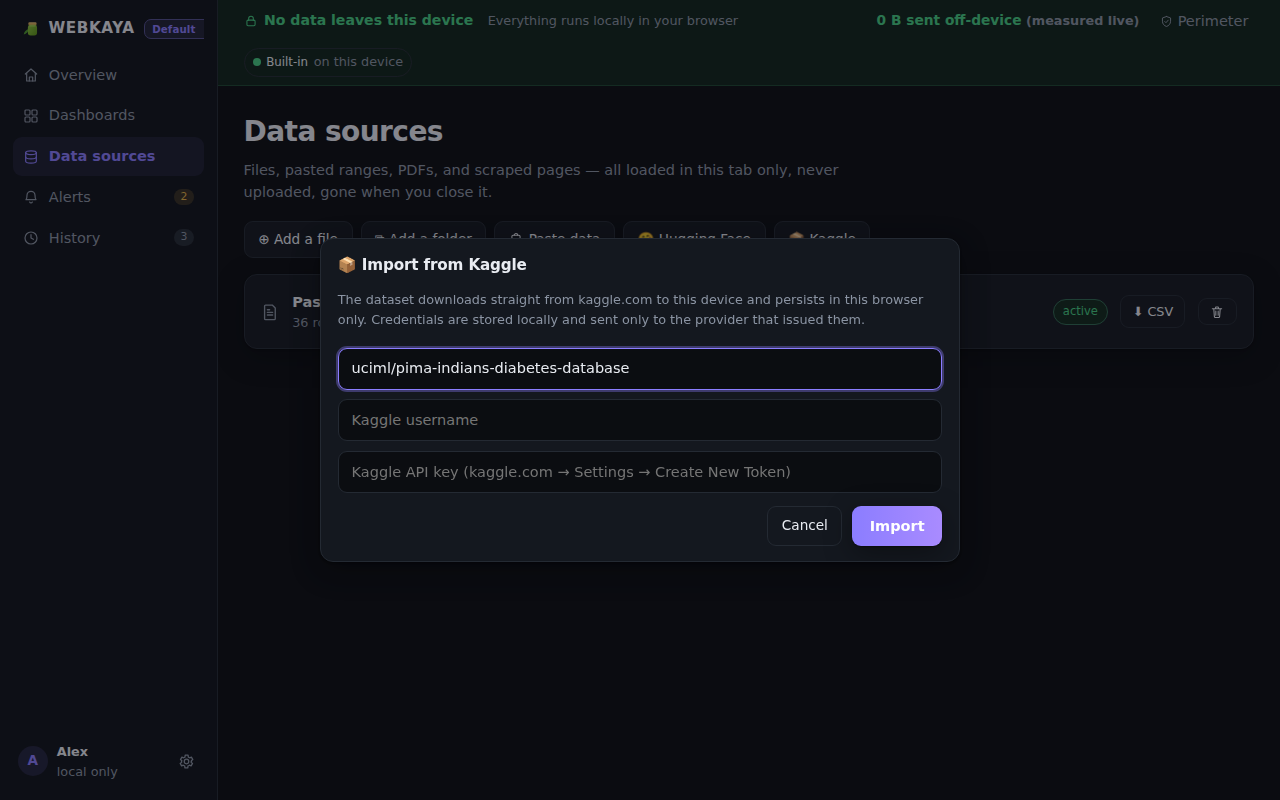Click the Perimeter shield button
Viewport: 1280px width, 800px height.
[1205, 21]
